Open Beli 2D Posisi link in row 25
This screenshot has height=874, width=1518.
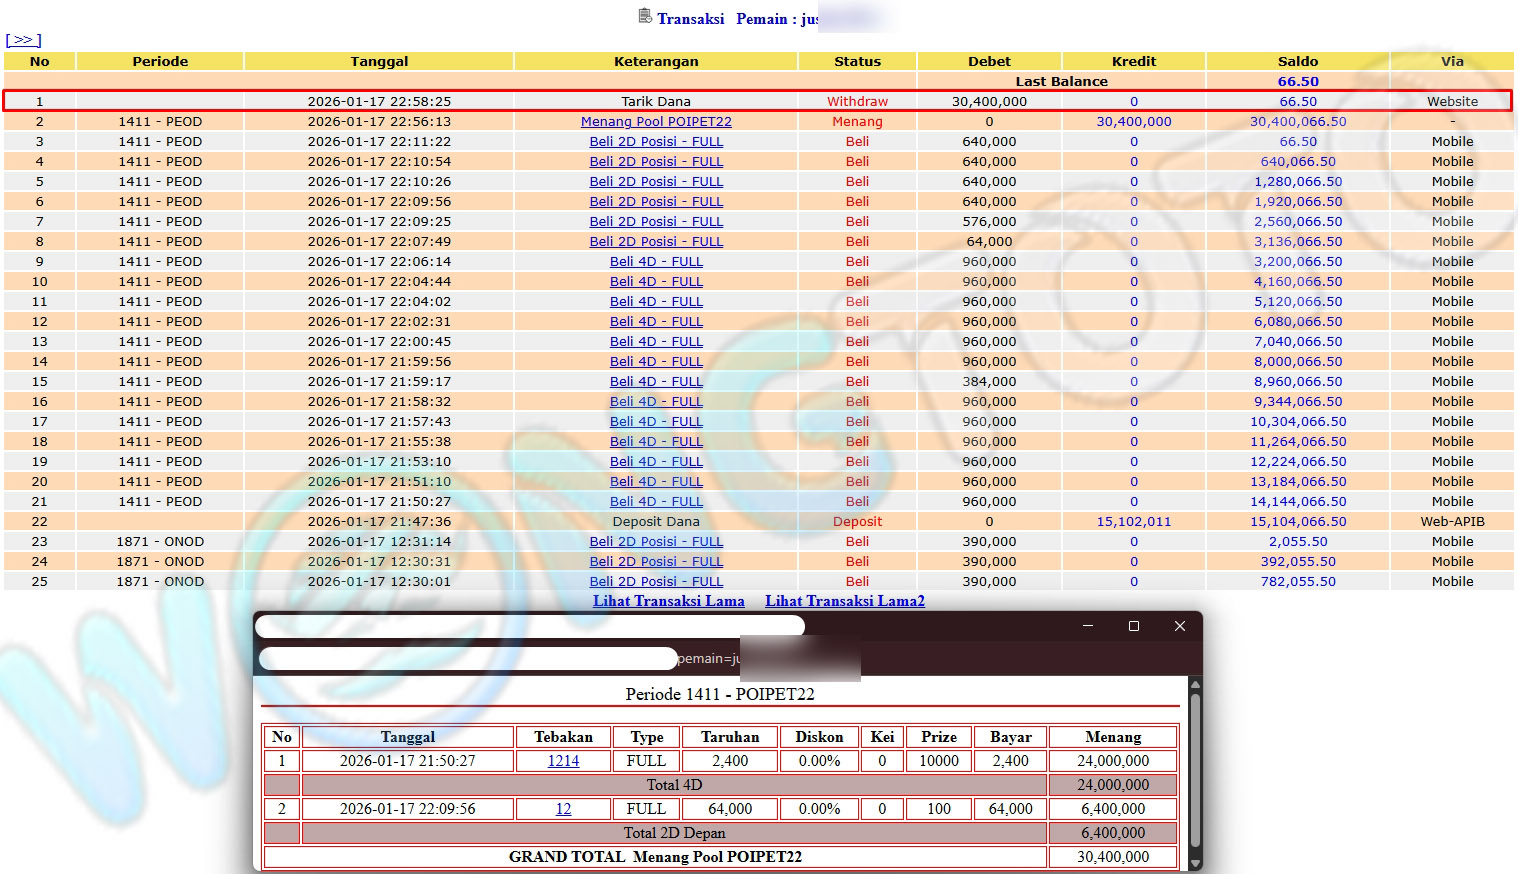[656, 581]
